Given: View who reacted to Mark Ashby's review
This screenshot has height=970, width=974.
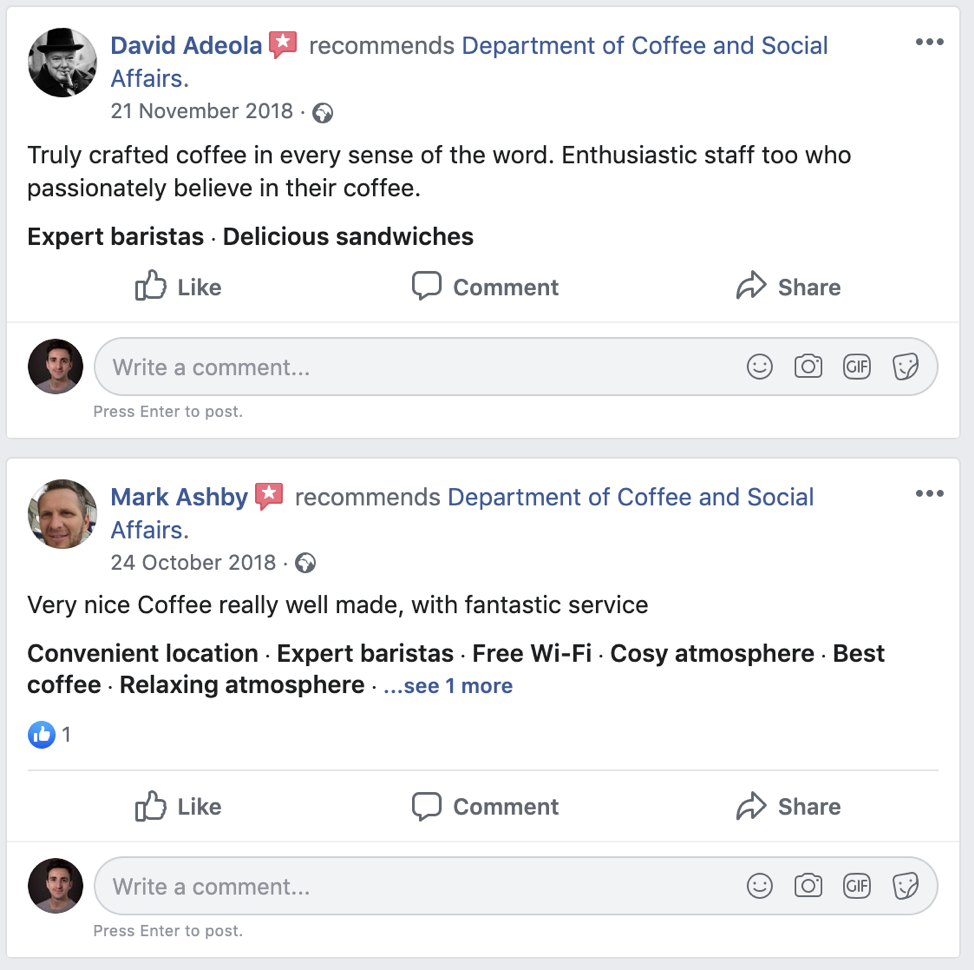Looking at the screenshot, I should pyautogui.click(x=50, y=735).
